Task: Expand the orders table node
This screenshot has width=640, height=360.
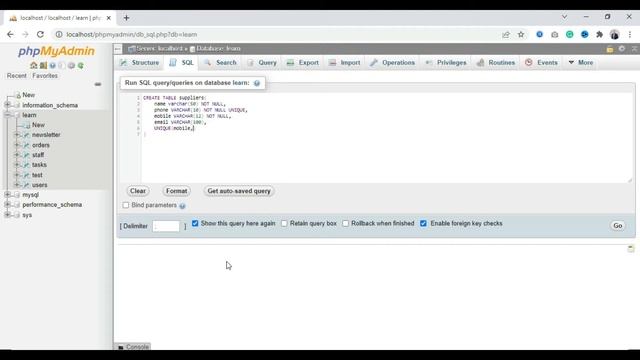Action: (x=17, y=145)
